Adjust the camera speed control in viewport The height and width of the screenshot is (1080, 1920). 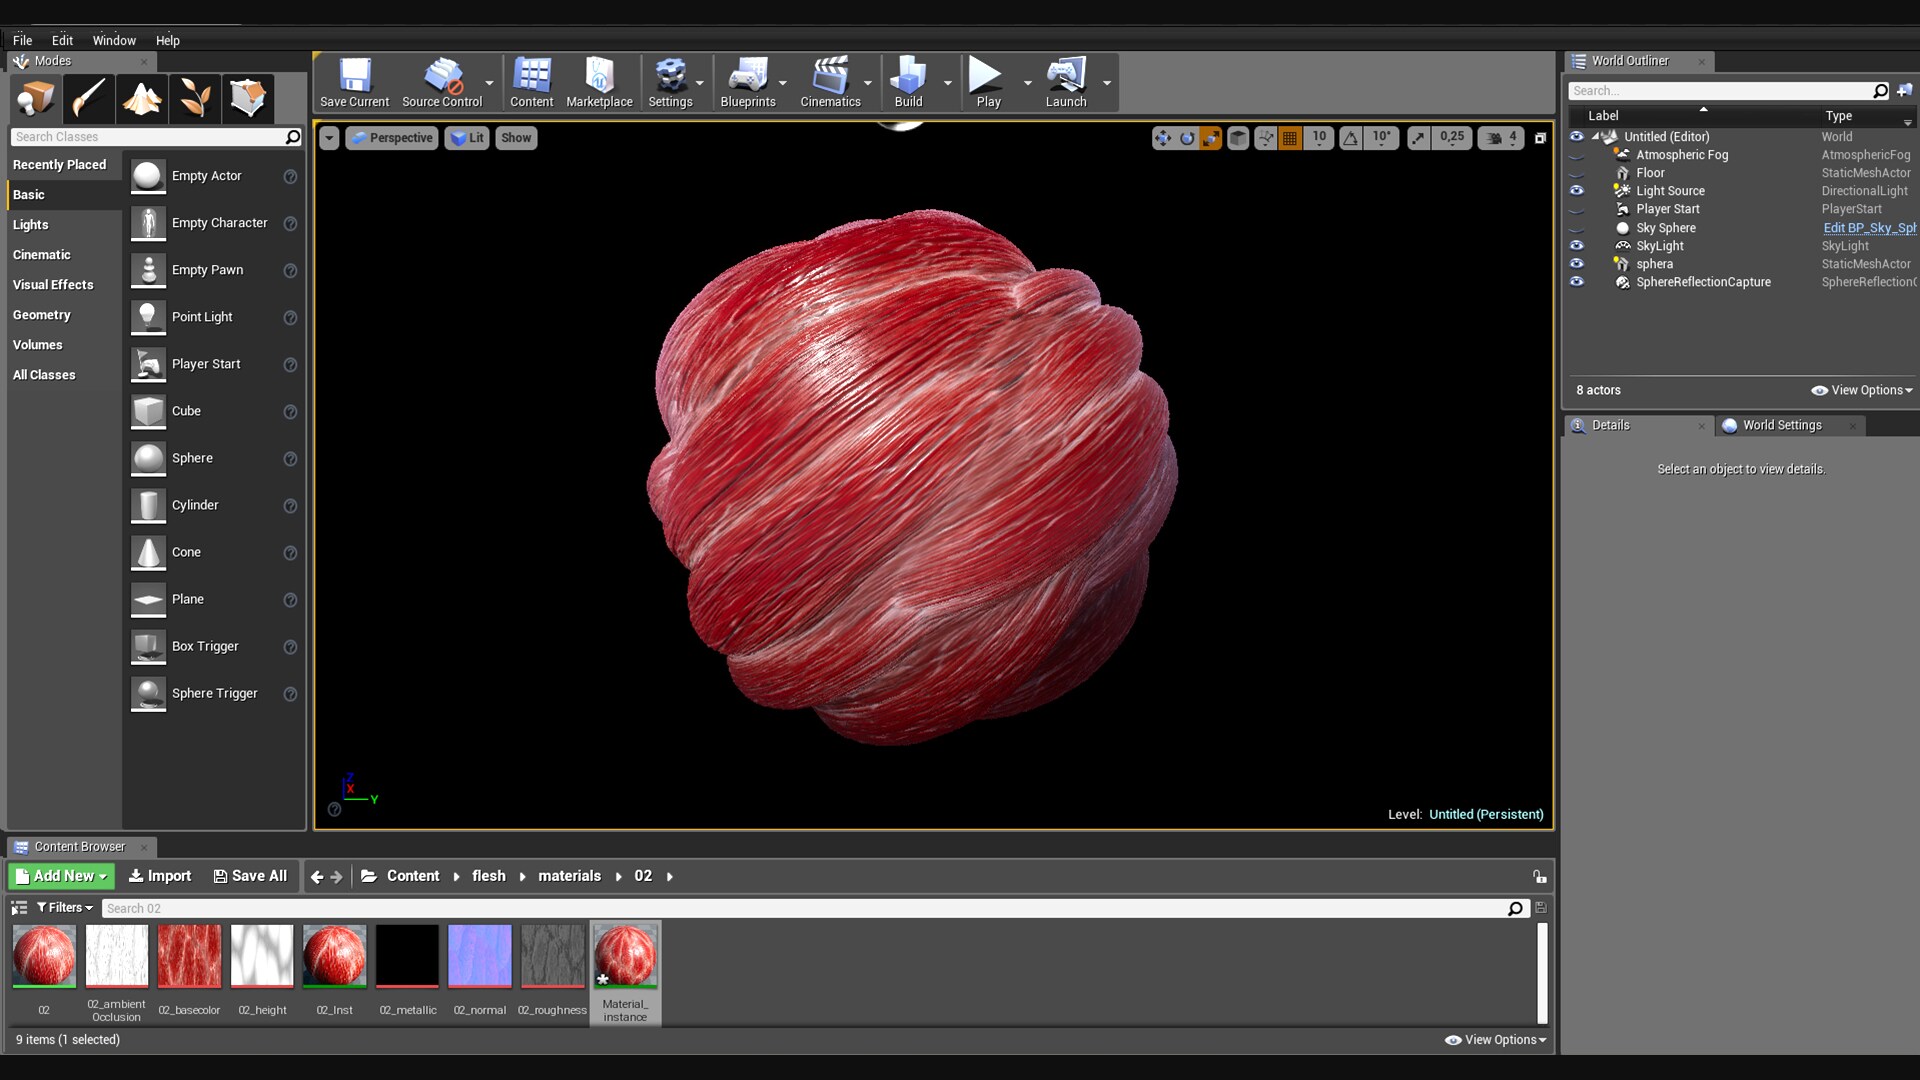(1499, 138)
